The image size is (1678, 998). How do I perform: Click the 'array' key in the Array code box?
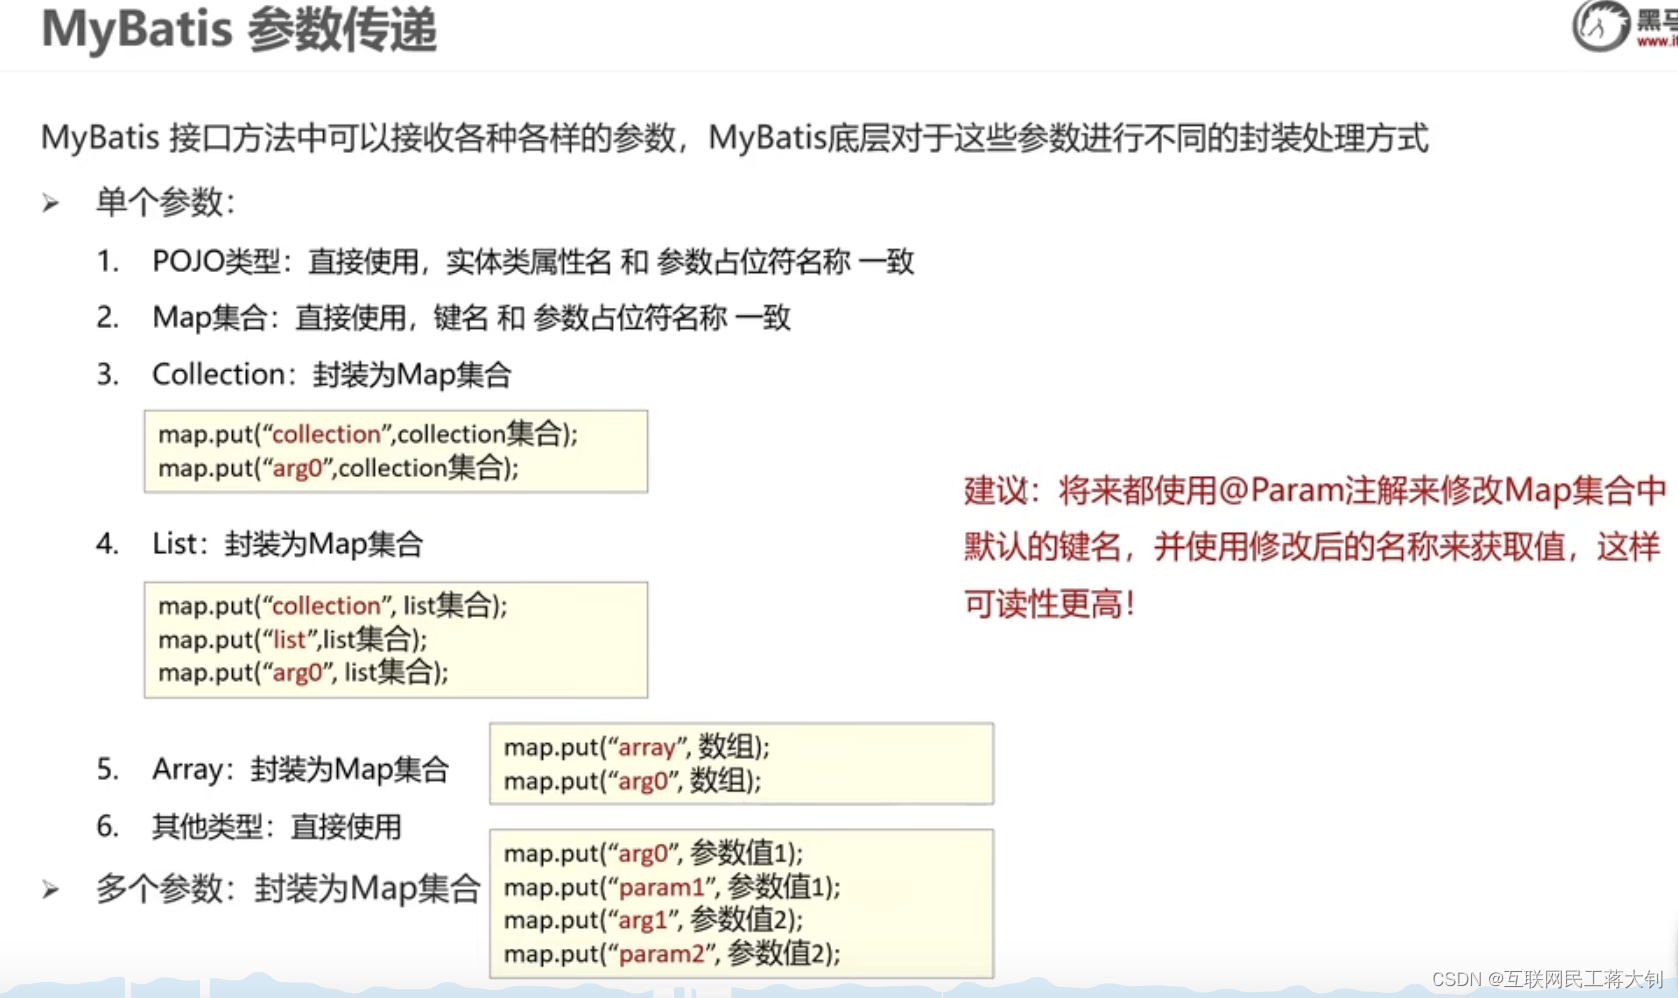coord(645,747)
